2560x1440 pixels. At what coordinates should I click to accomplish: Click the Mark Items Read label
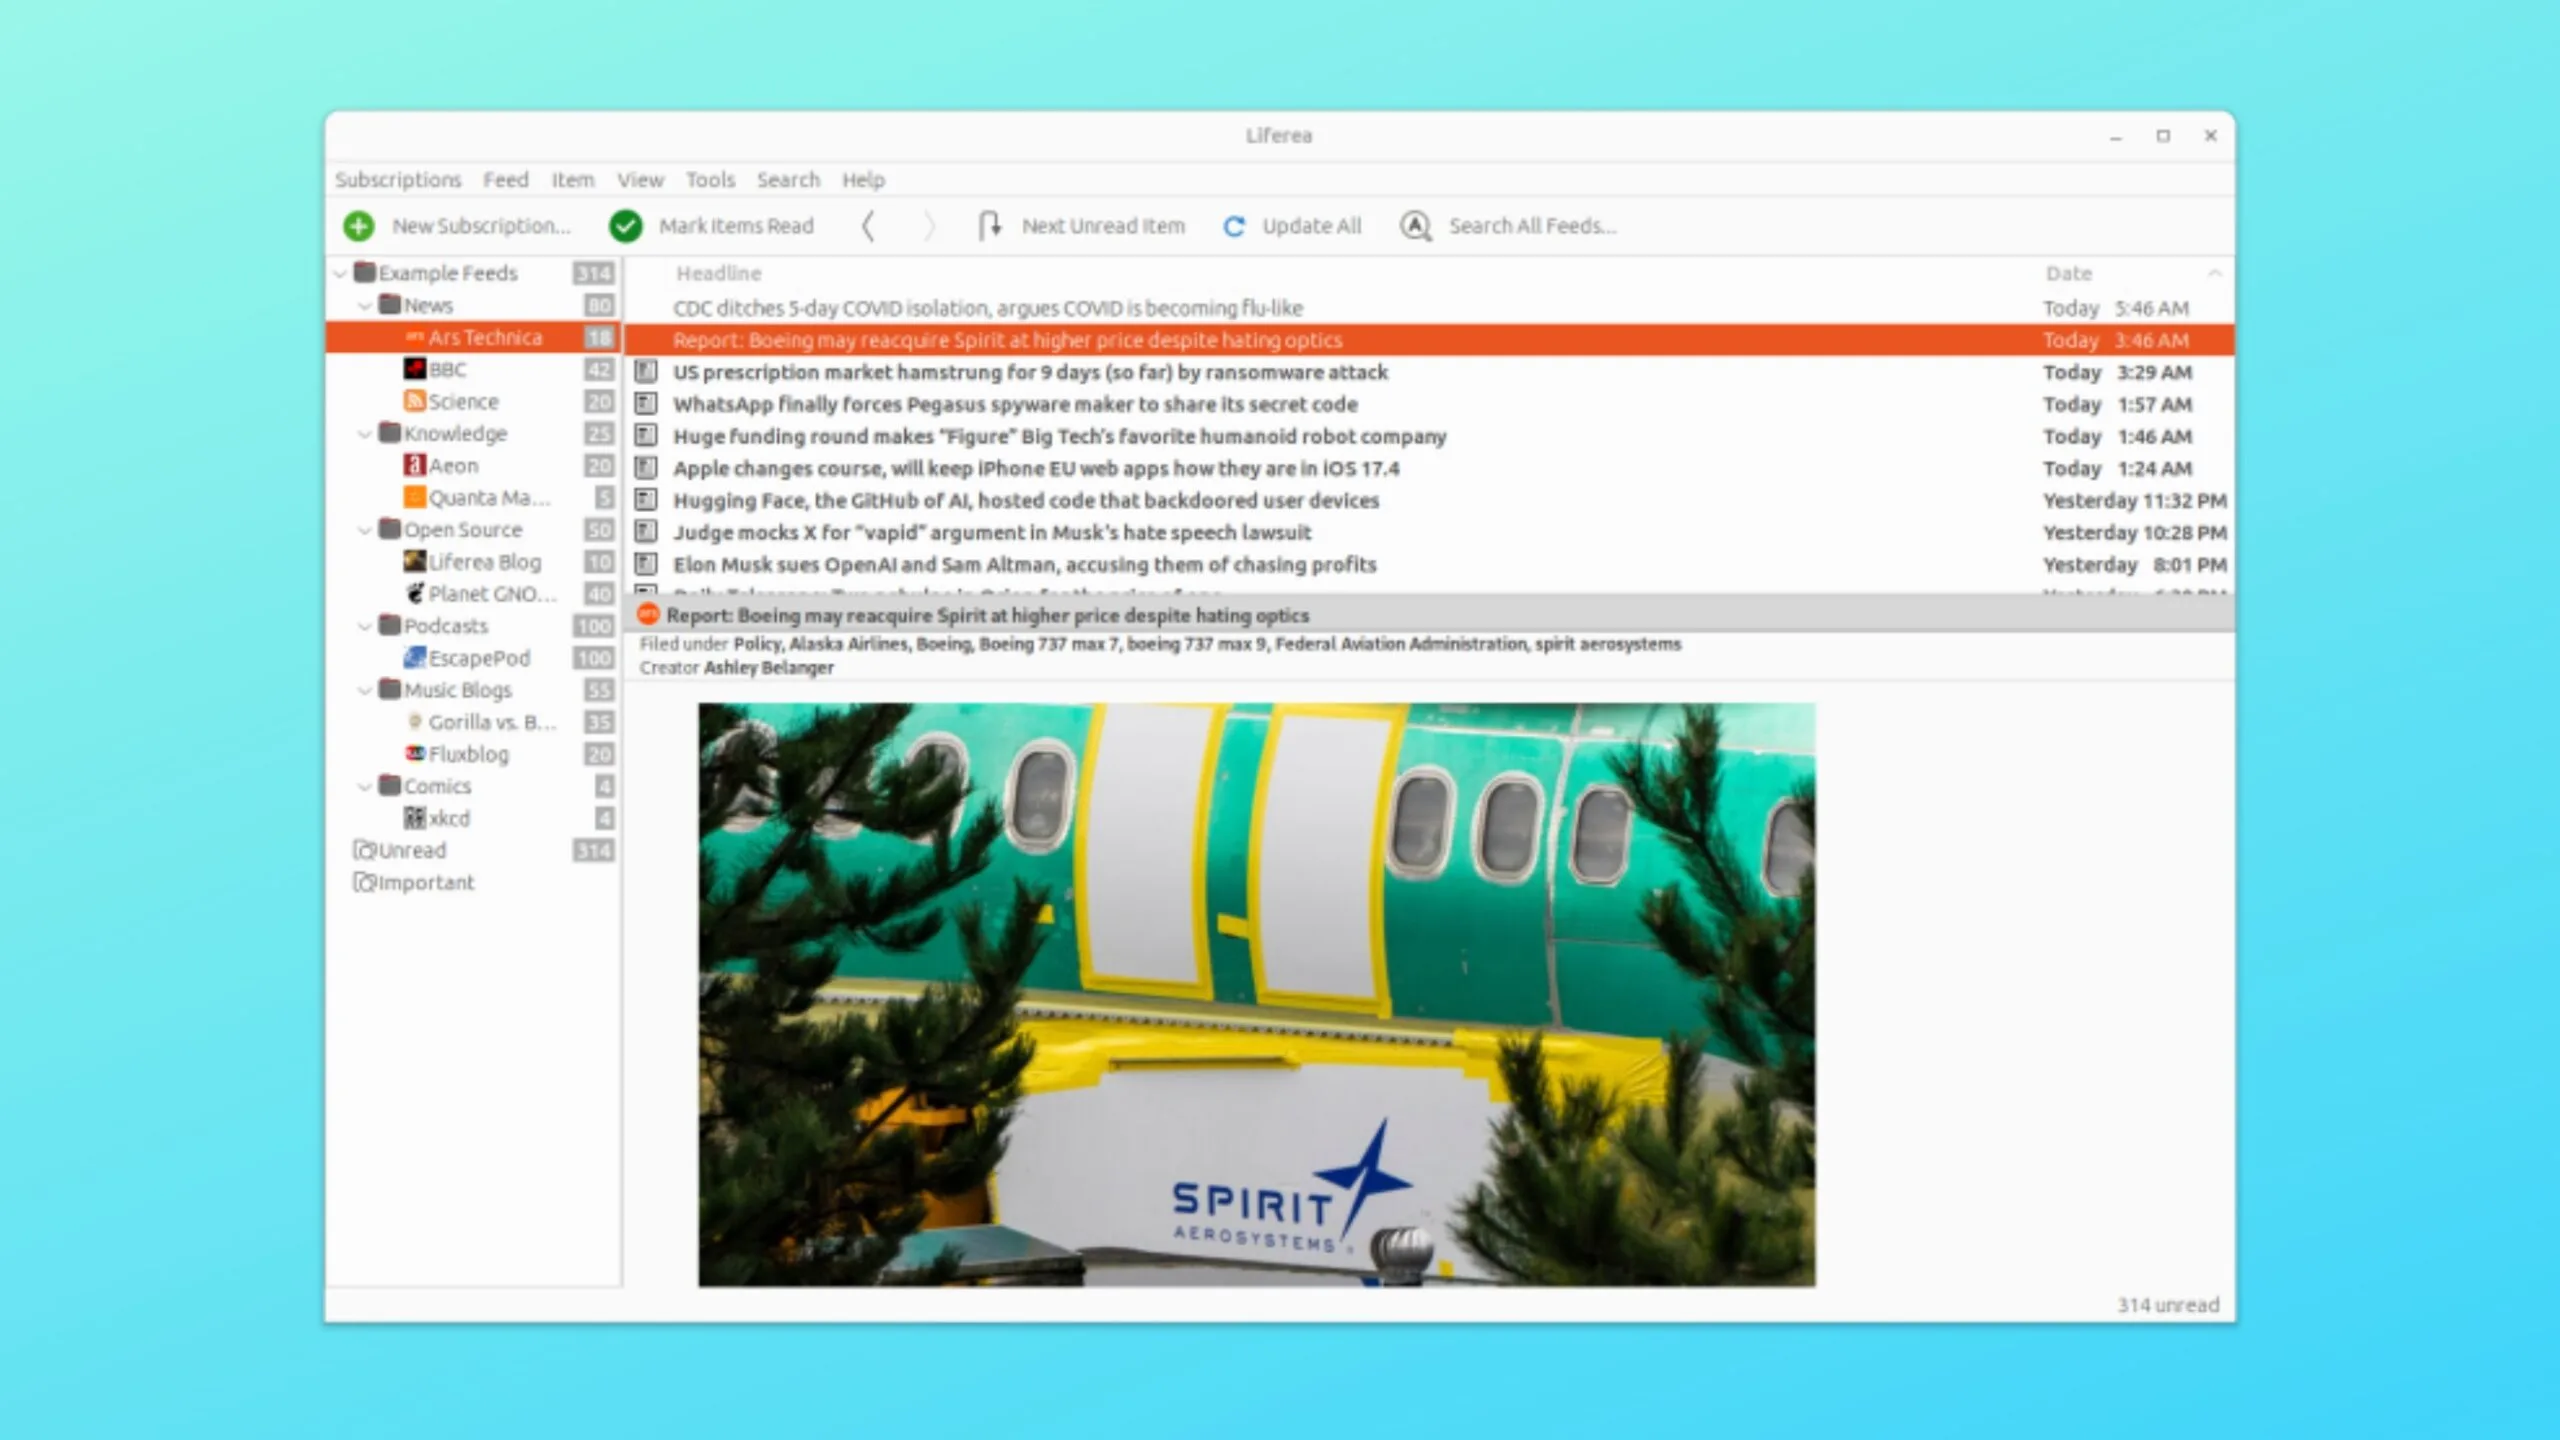coord(736,226)
